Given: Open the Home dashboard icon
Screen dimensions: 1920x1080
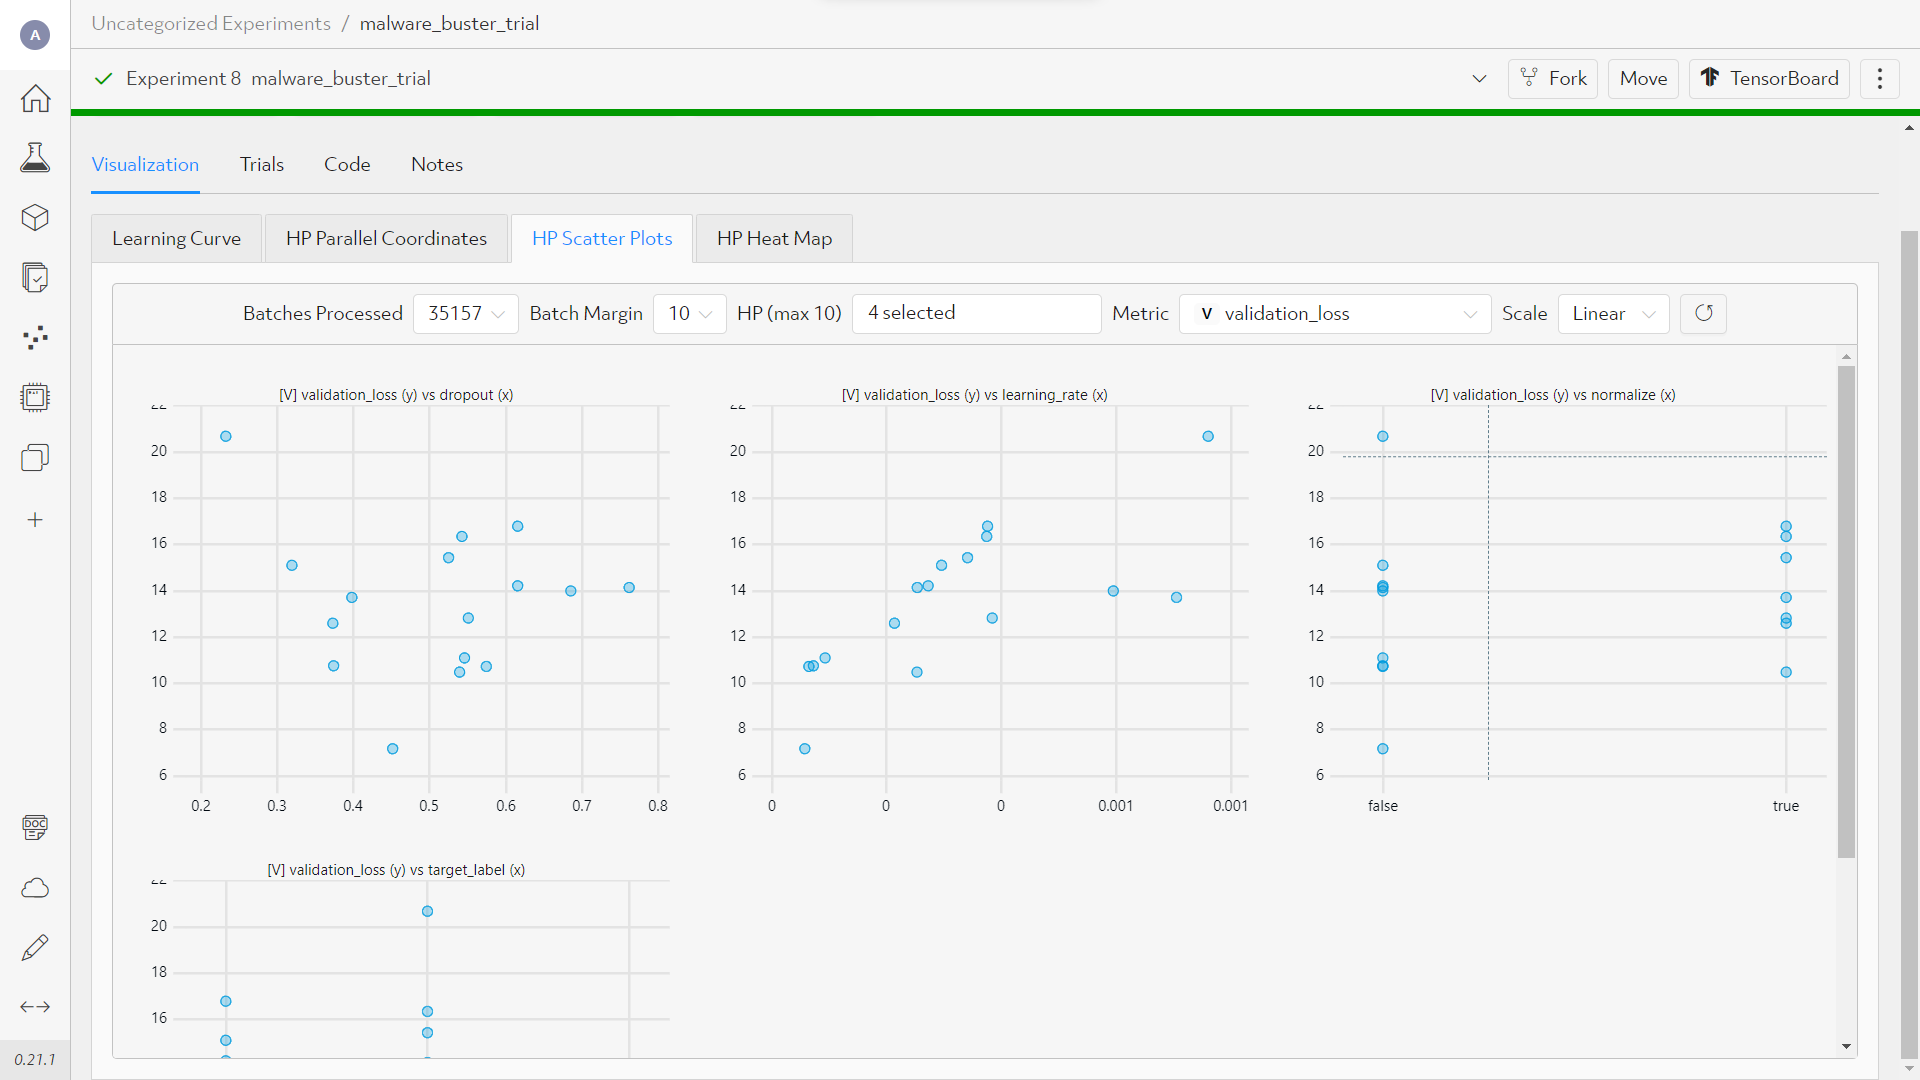Looking at the screenshot, I should (35, 98).
